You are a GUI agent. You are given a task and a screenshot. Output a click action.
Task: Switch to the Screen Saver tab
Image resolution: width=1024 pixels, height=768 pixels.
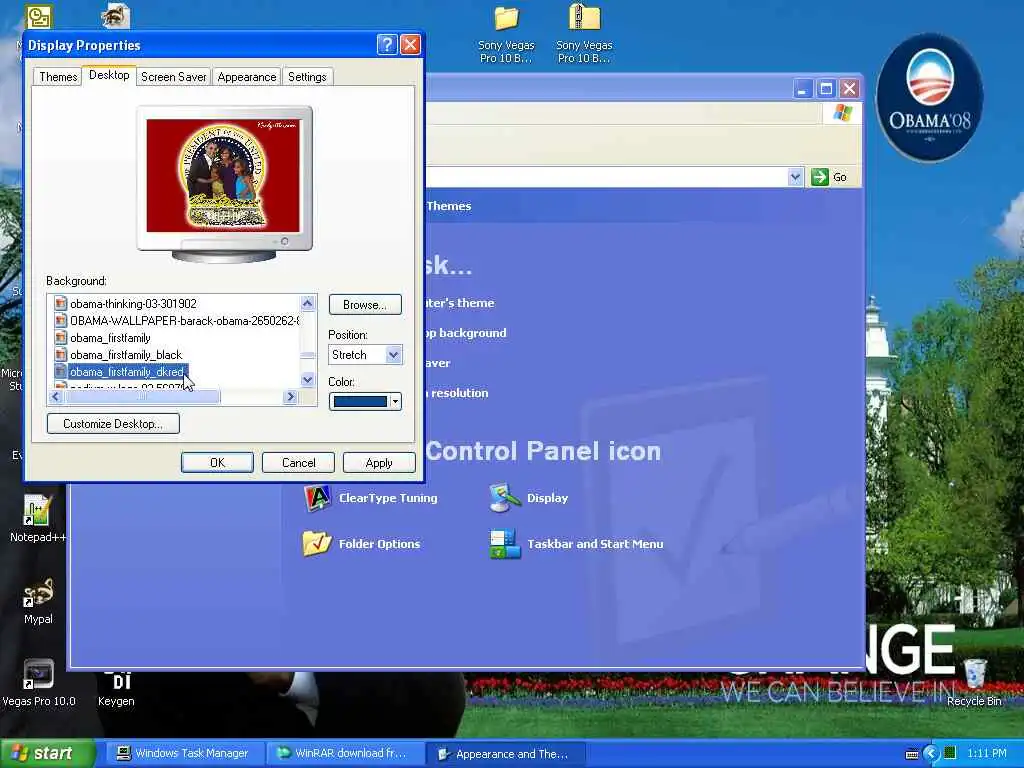tap(174, 77)
